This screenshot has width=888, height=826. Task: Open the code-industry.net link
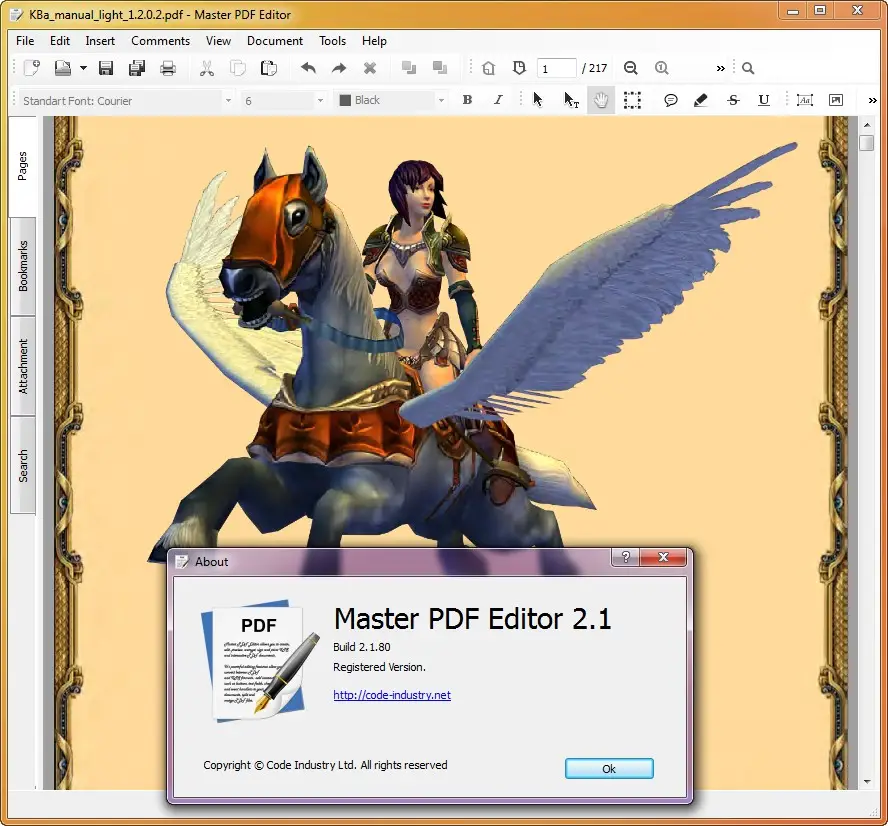coord(392,695)
